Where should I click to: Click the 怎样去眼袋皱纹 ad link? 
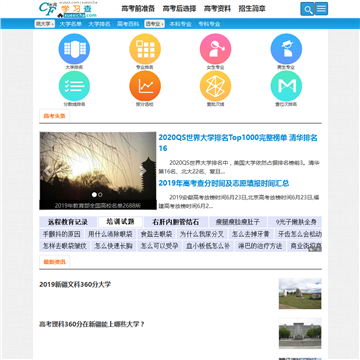(x=65, y=246)
